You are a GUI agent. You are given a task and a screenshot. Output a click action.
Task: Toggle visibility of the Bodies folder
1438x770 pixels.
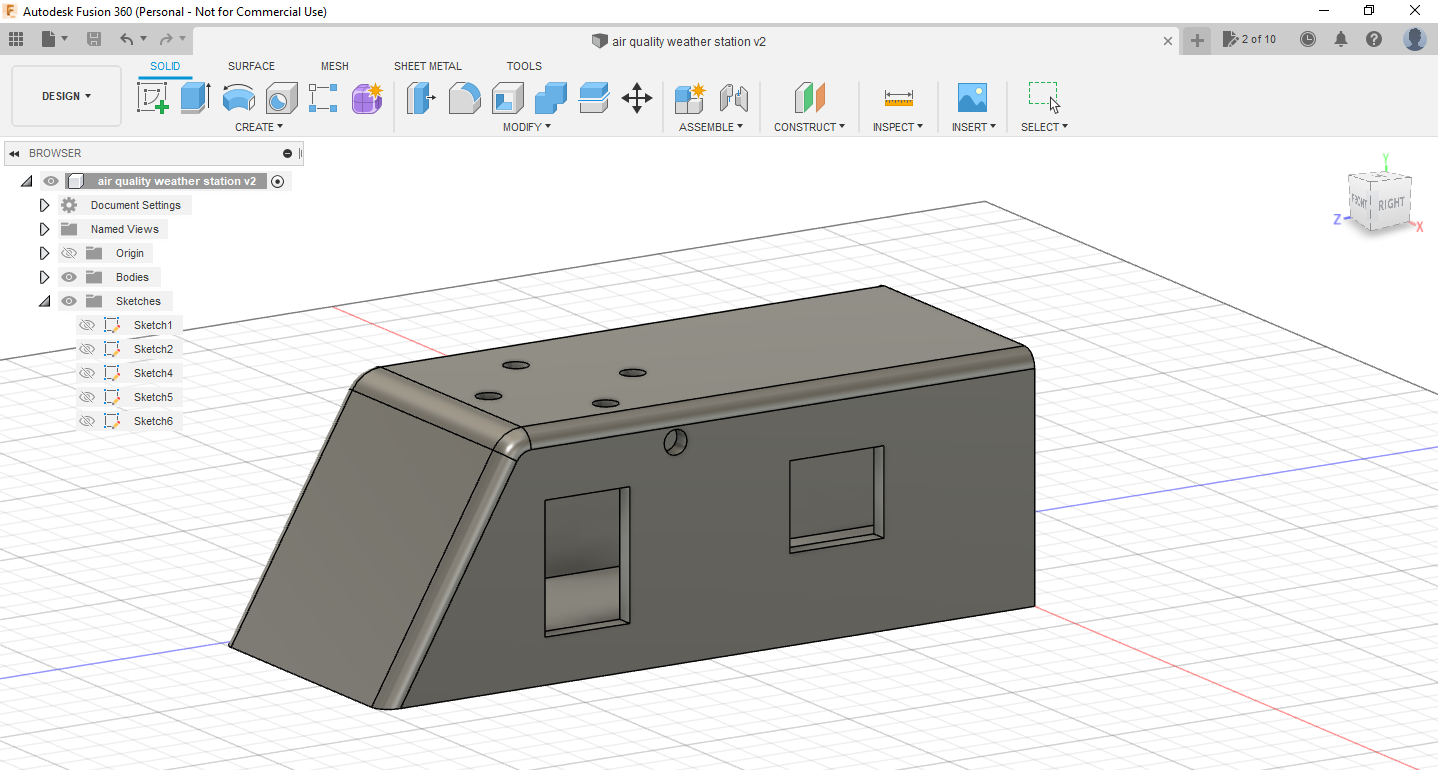[68, 276]
